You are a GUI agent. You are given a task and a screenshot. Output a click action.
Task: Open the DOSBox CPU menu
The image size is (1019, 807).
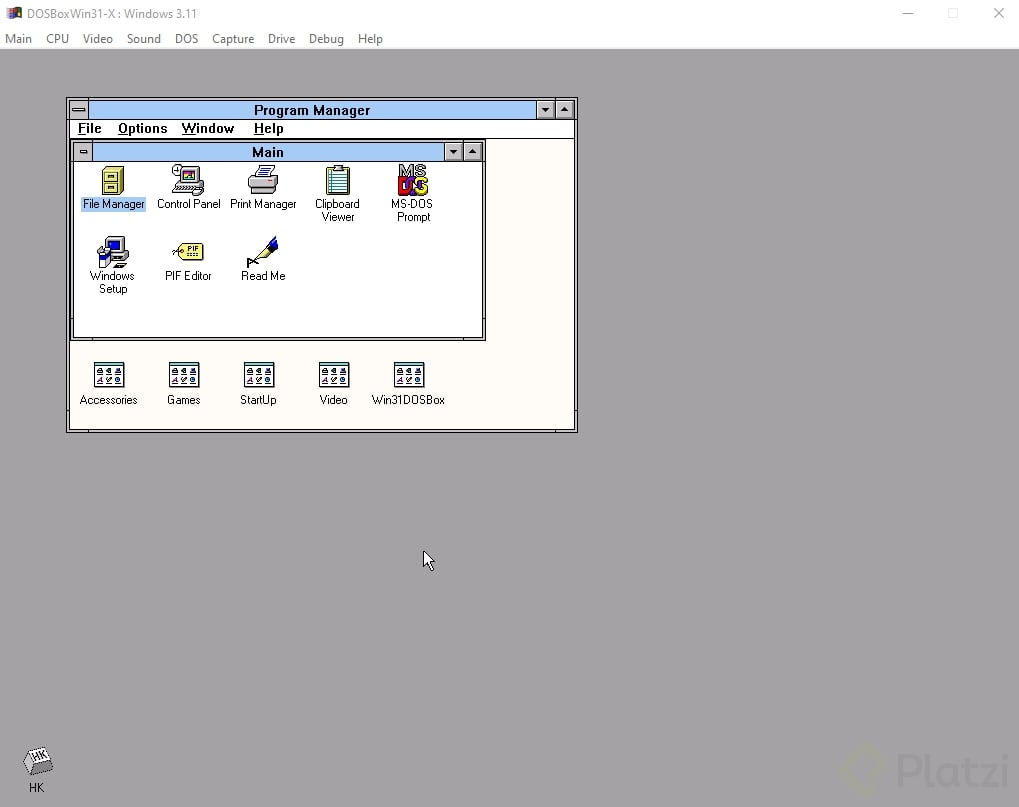coord(57,39)
